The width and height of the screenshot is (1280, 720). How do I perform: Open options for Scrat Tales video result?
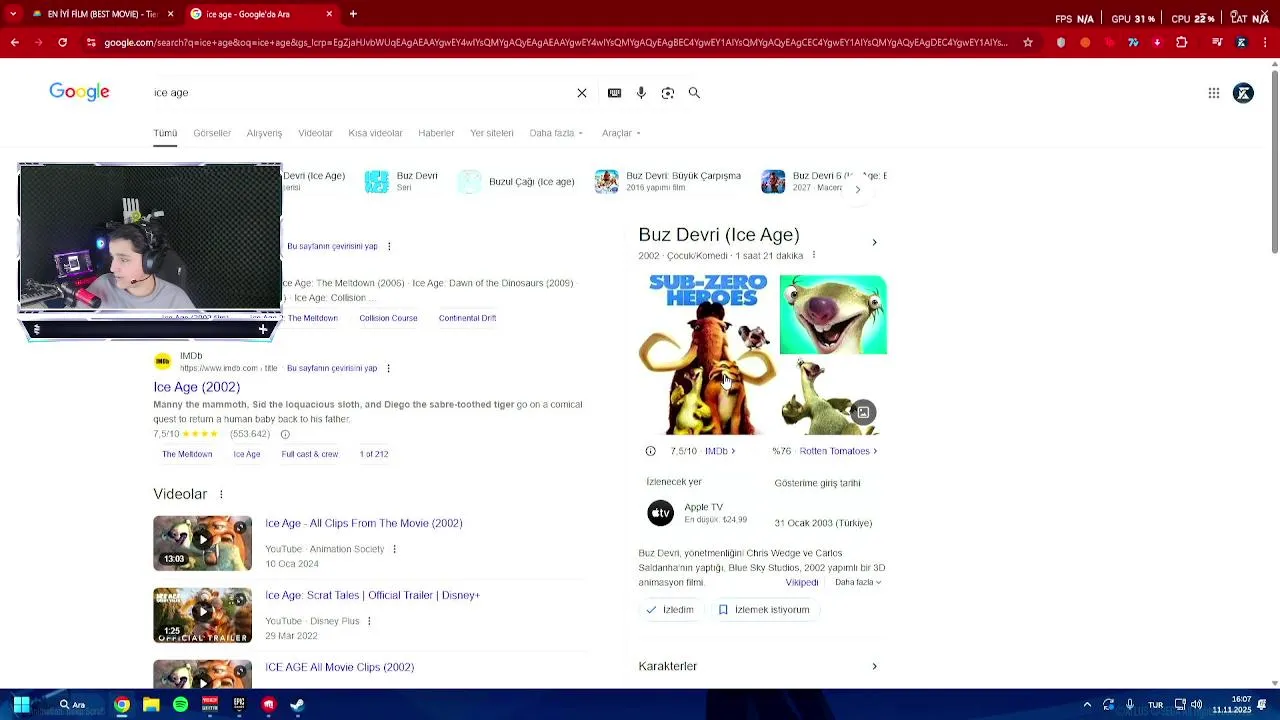tap(369, 621)
